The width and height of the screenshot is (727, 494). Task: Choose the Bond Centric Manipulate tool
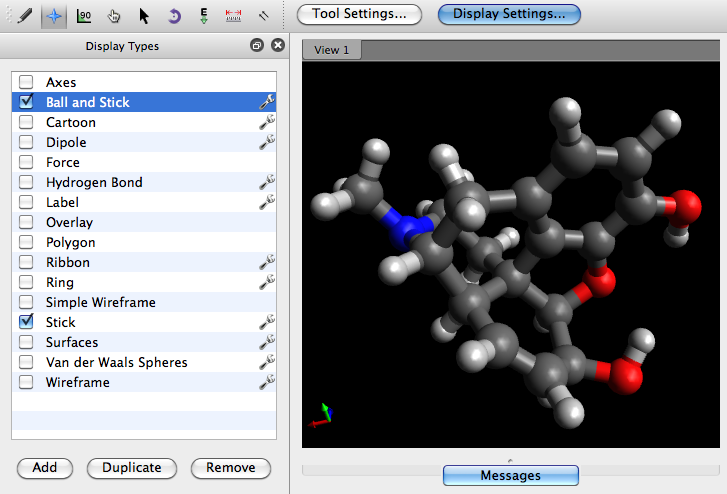pyautogui.click(x=83, y=16)
